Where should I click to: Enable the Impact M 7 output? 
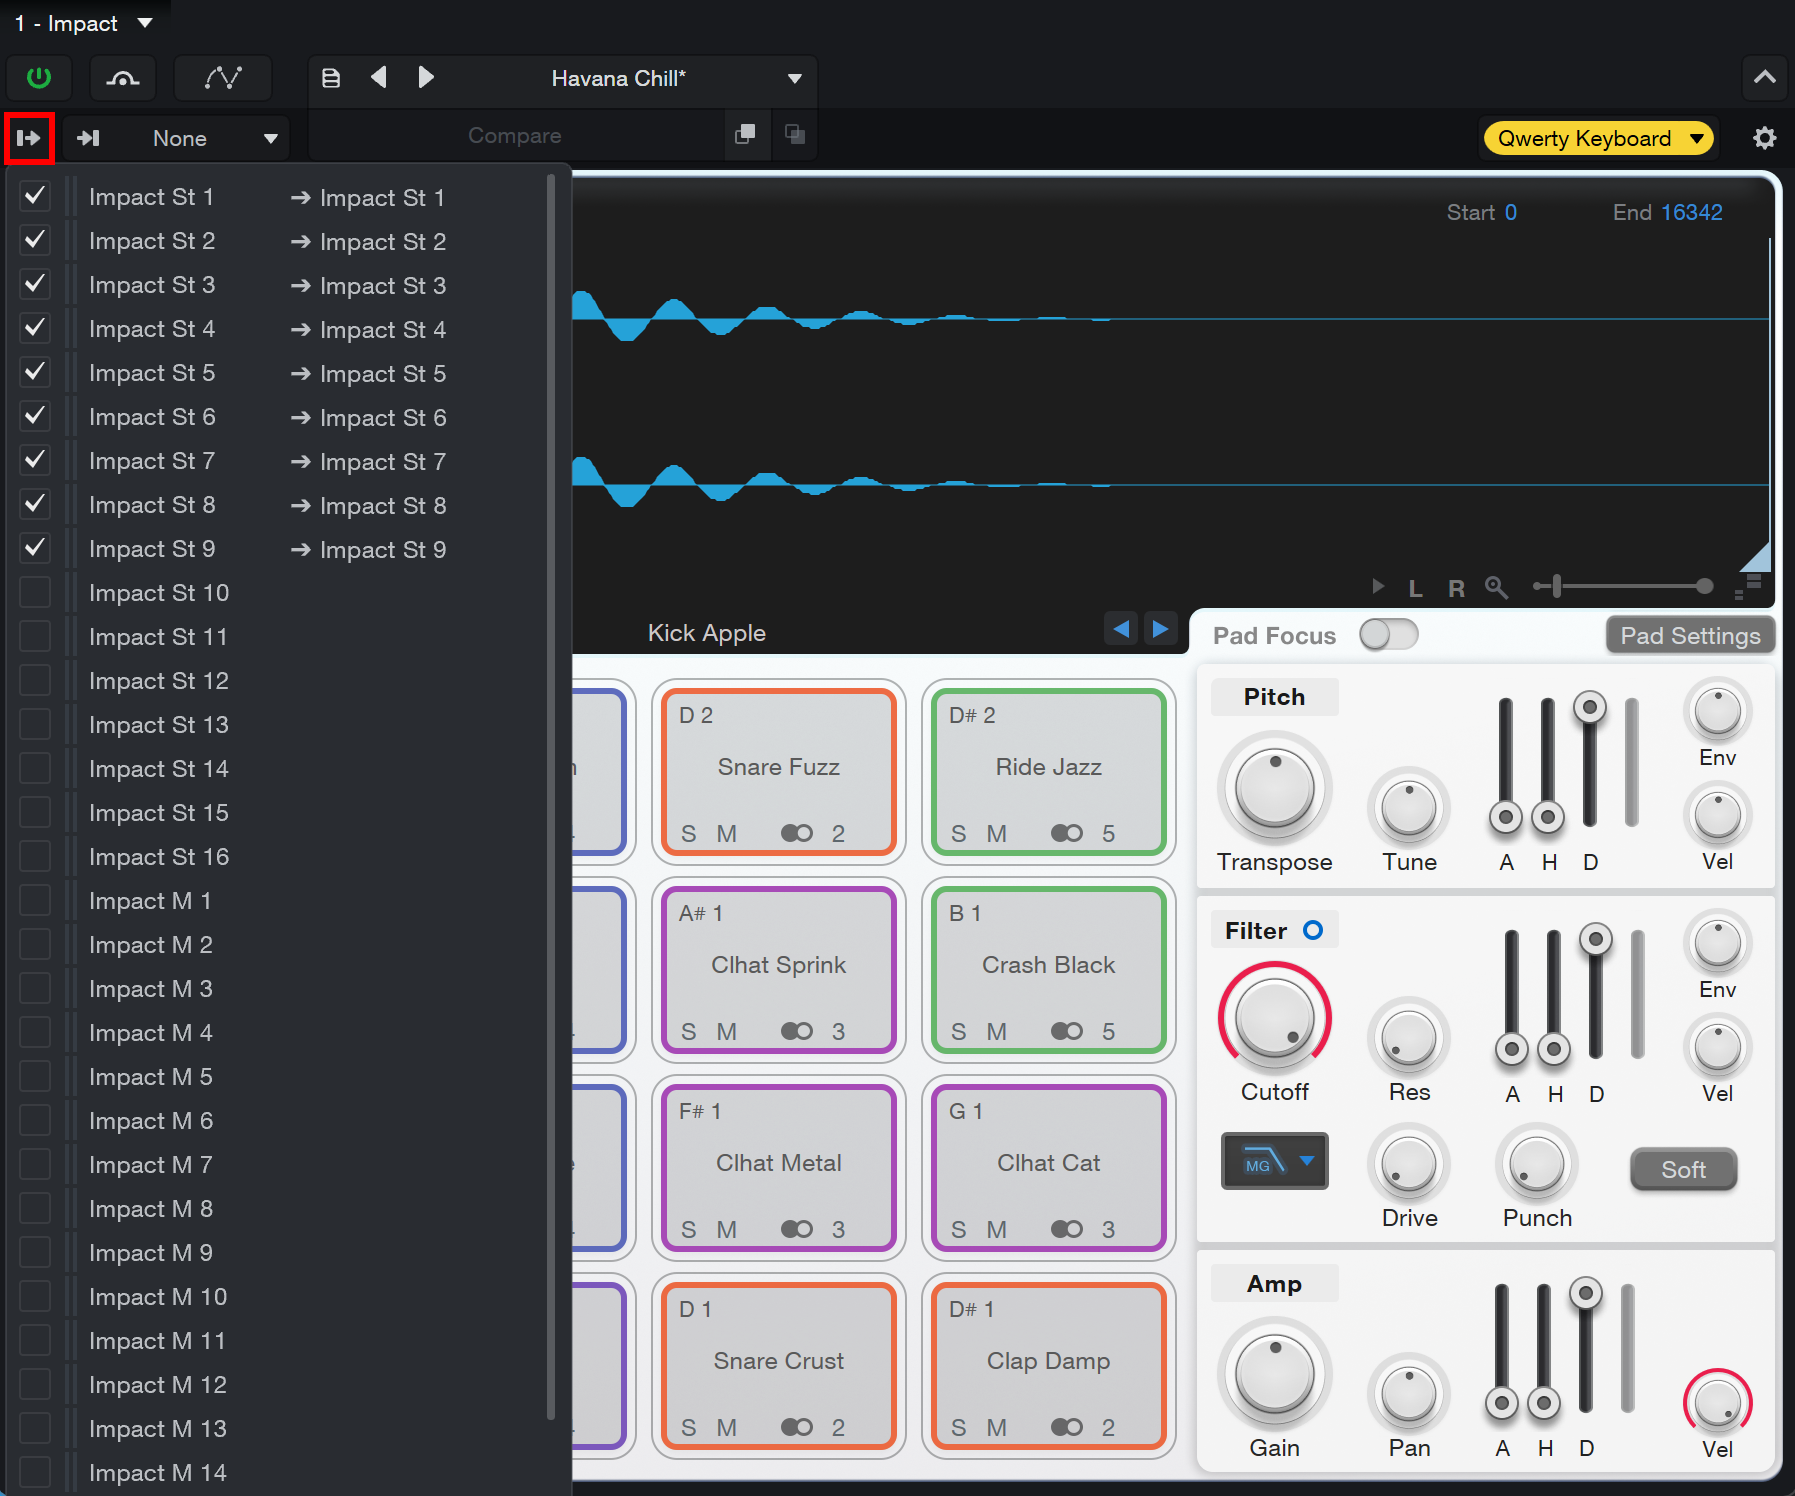tap(35, 1164)
